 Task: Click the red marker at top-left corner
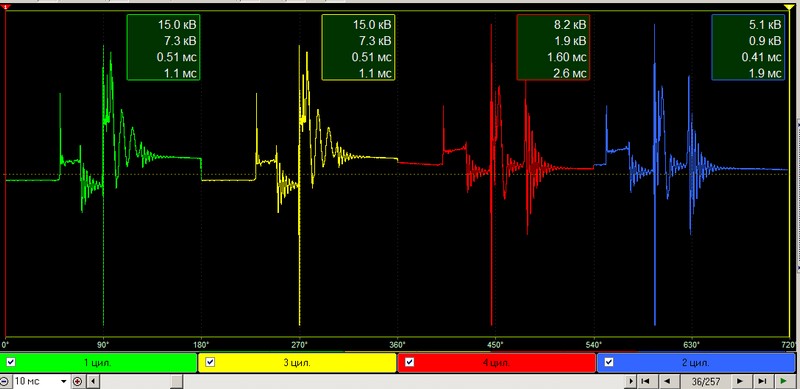click(5, 7)
